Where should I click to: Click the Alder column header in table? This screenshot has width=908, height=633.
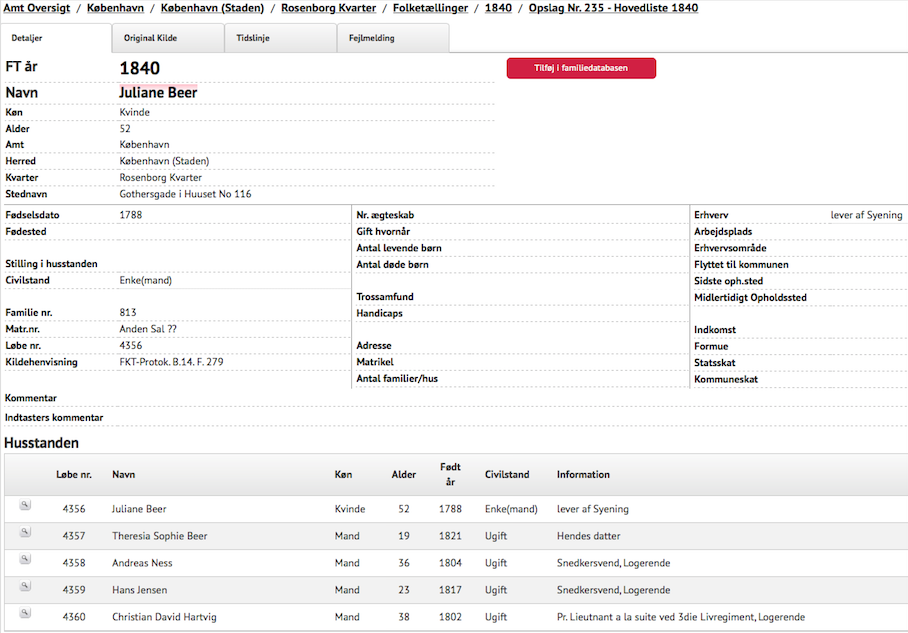[x=403, y=475]
